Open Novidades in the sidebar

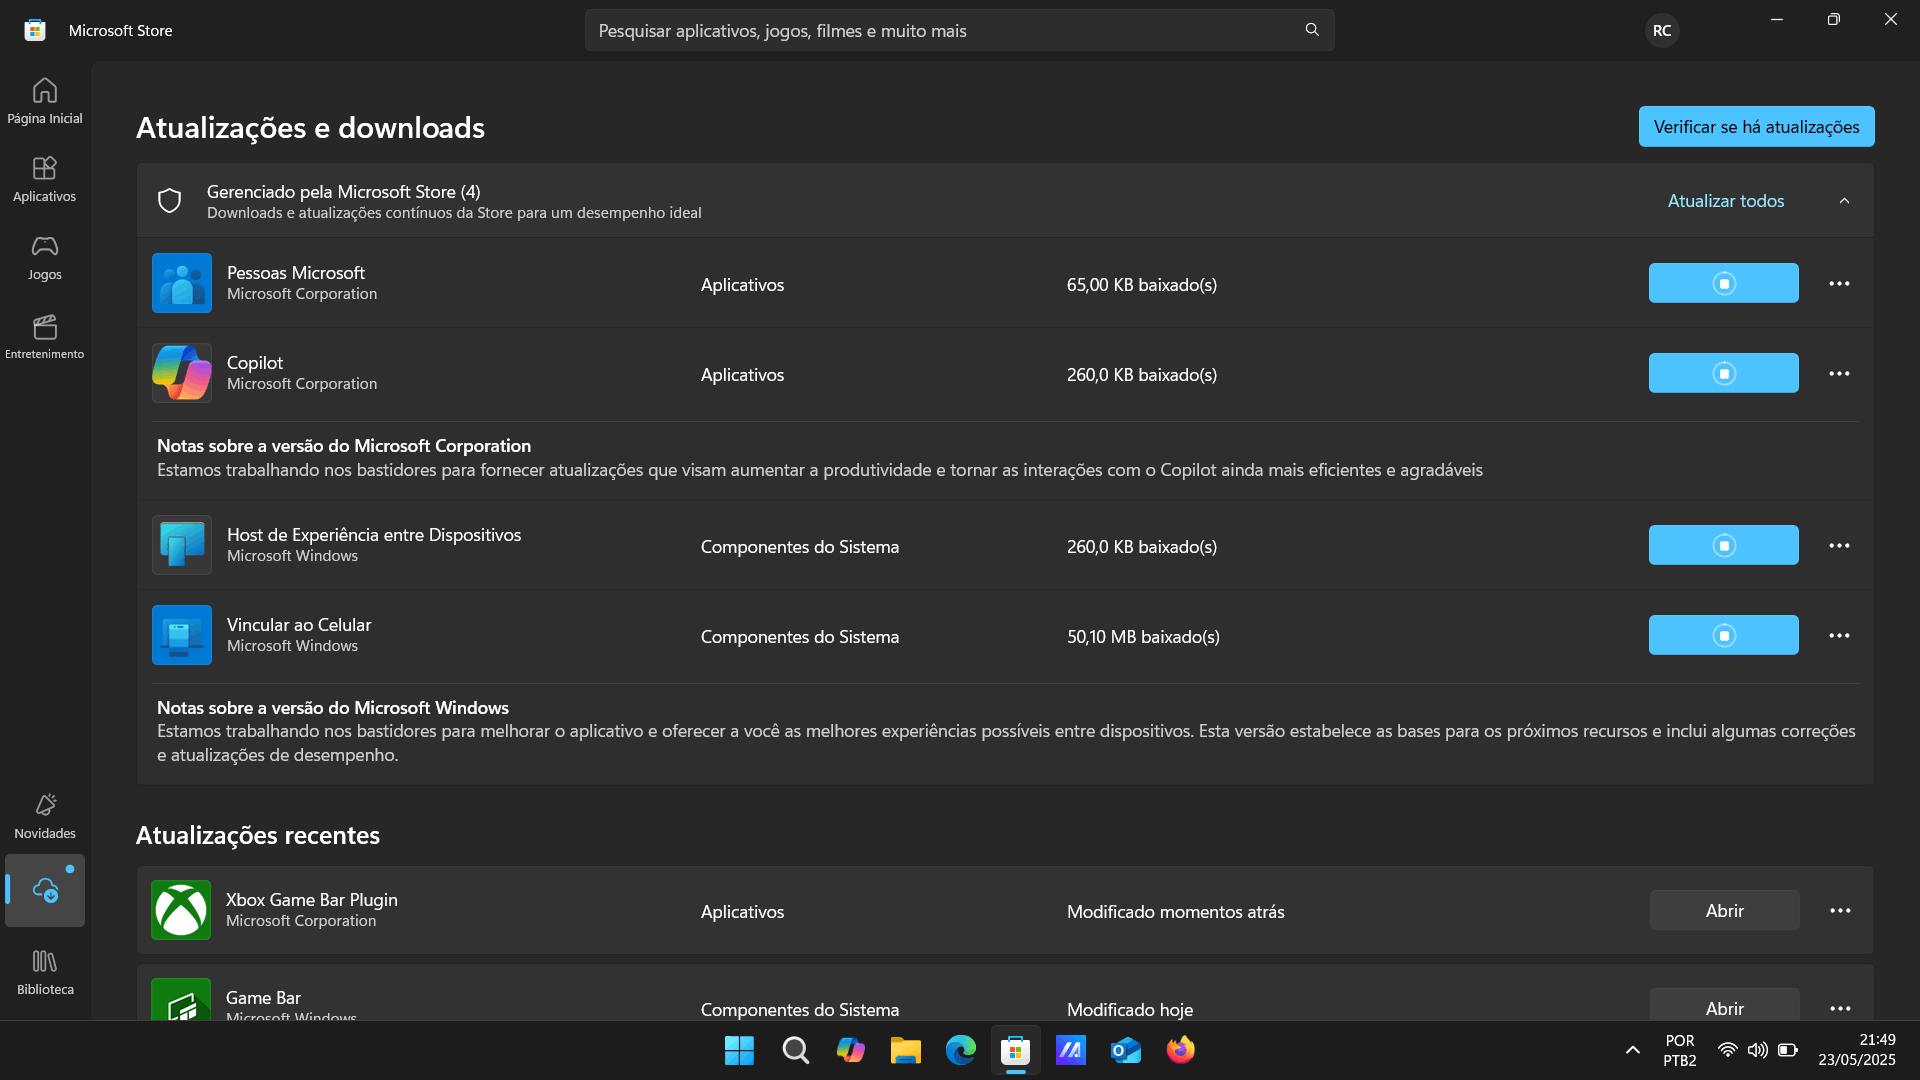click(45, 816)
